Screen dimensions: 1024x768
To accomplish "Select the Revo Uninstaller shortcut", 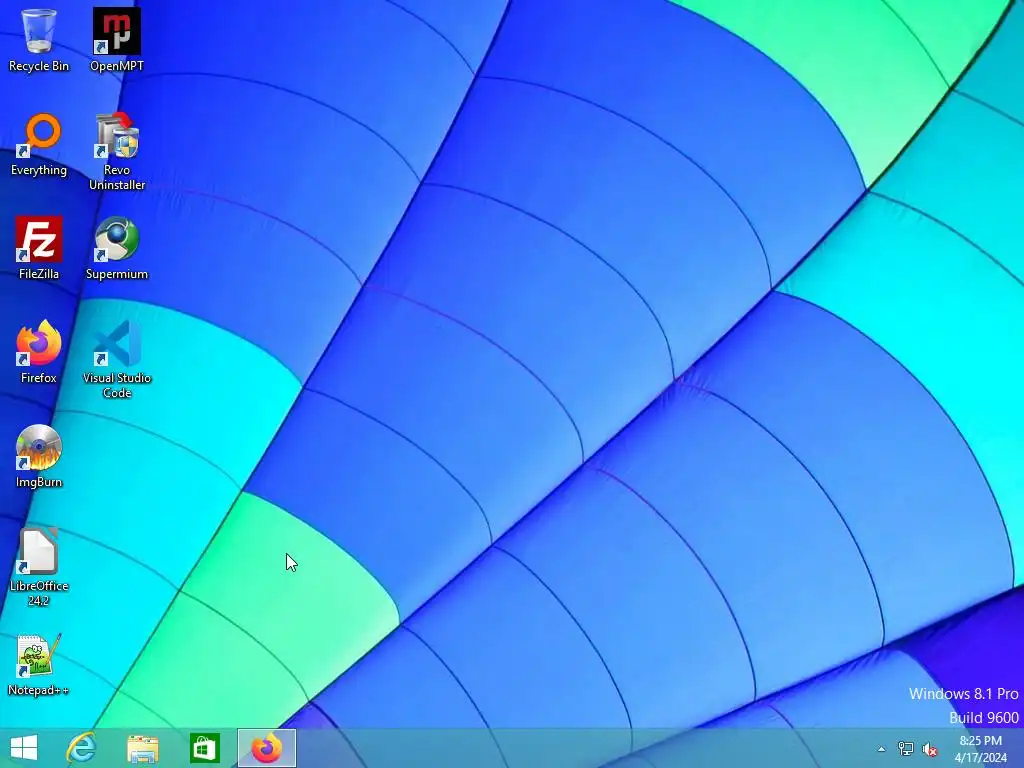I will click(x=117, y=152).
